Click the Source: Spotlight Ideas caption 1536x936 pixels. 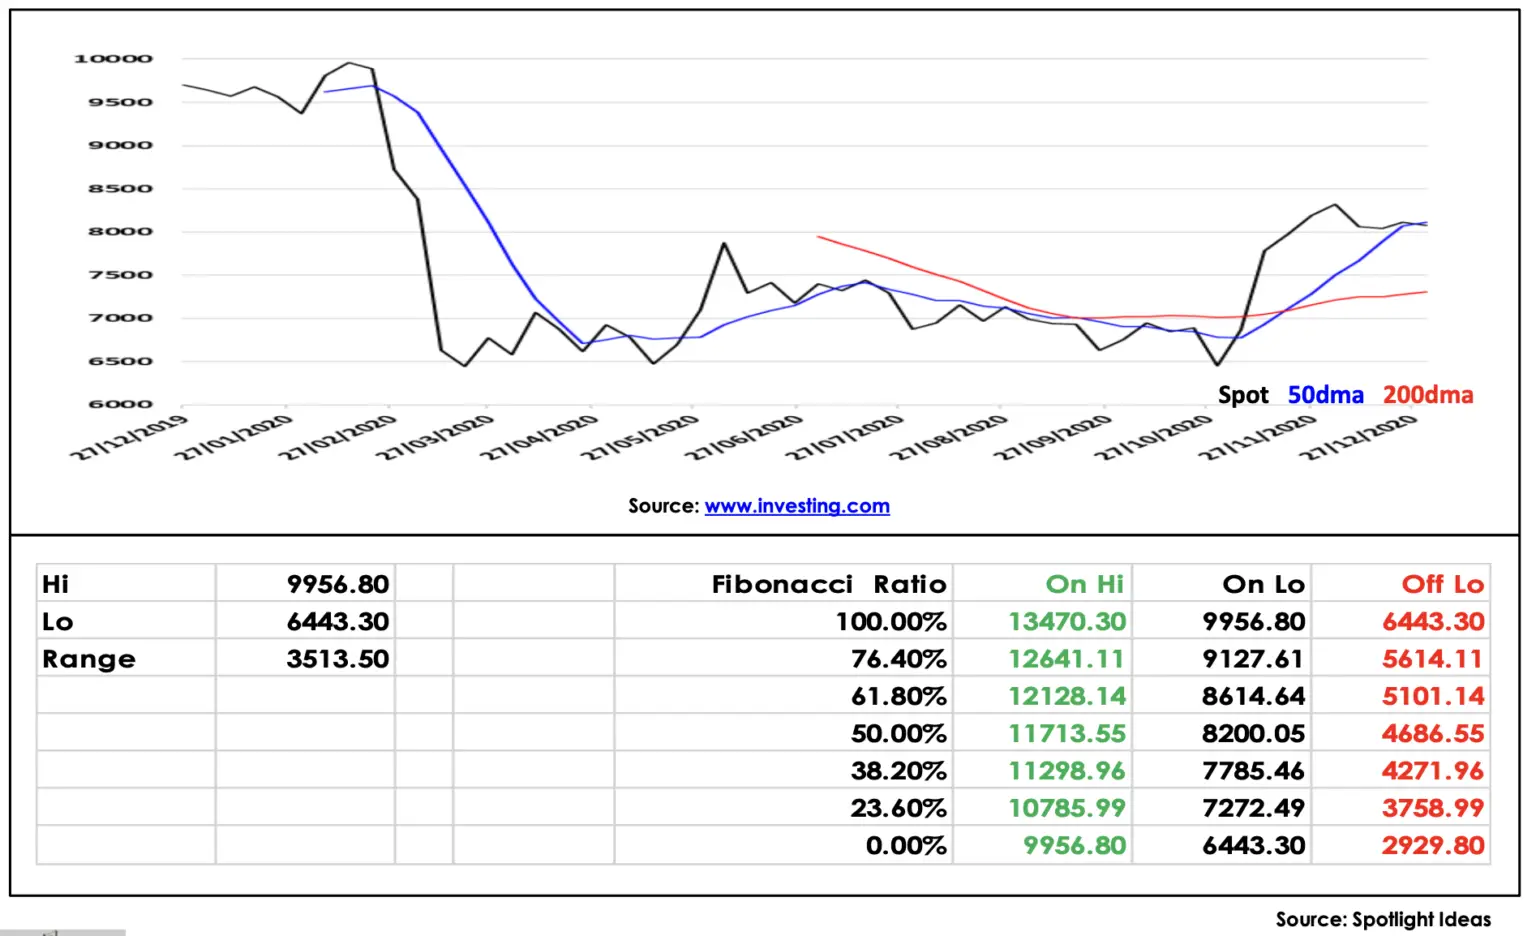point(1383,919)
